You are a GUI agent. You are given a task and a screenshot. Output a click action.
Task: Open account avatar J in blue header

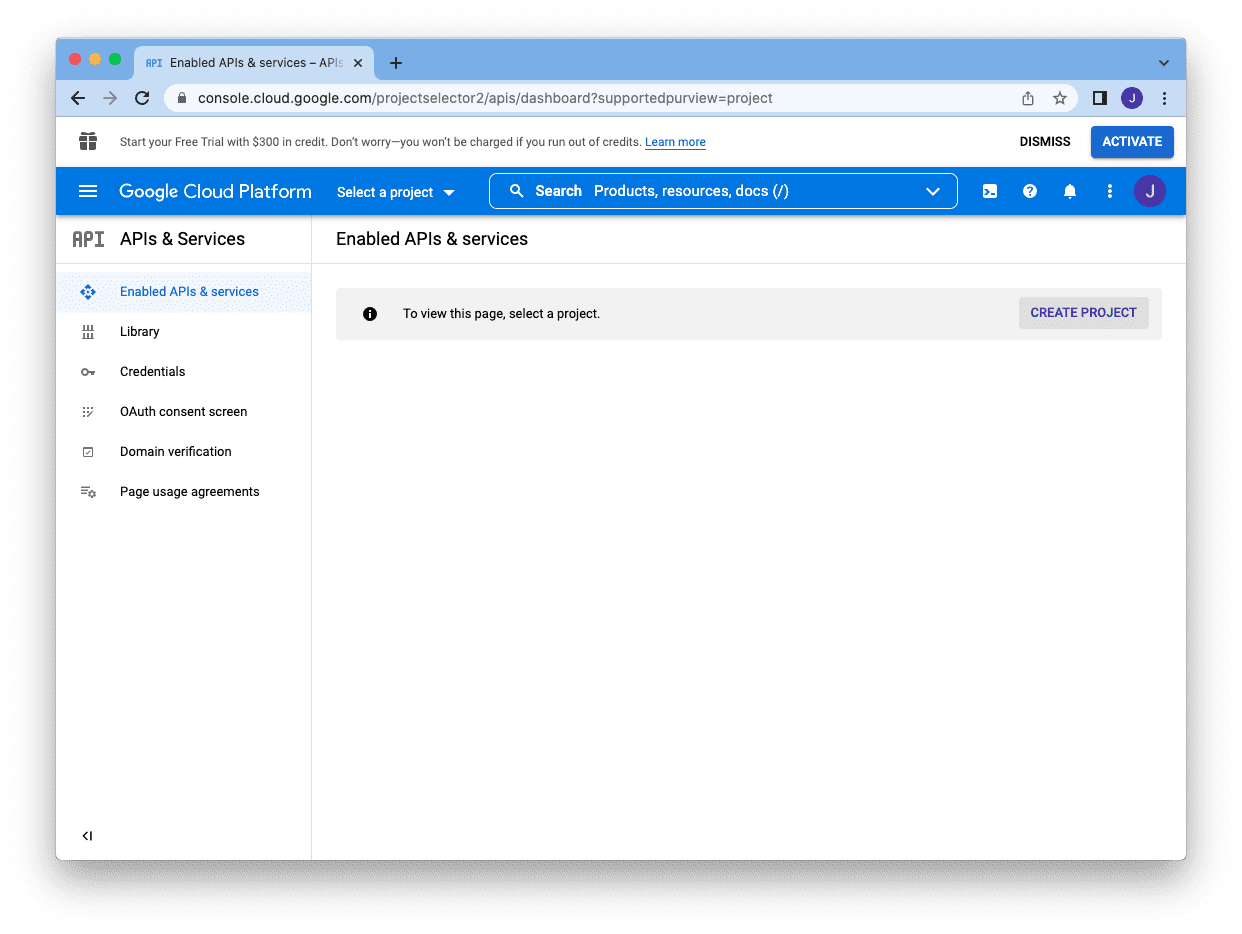1150,191
